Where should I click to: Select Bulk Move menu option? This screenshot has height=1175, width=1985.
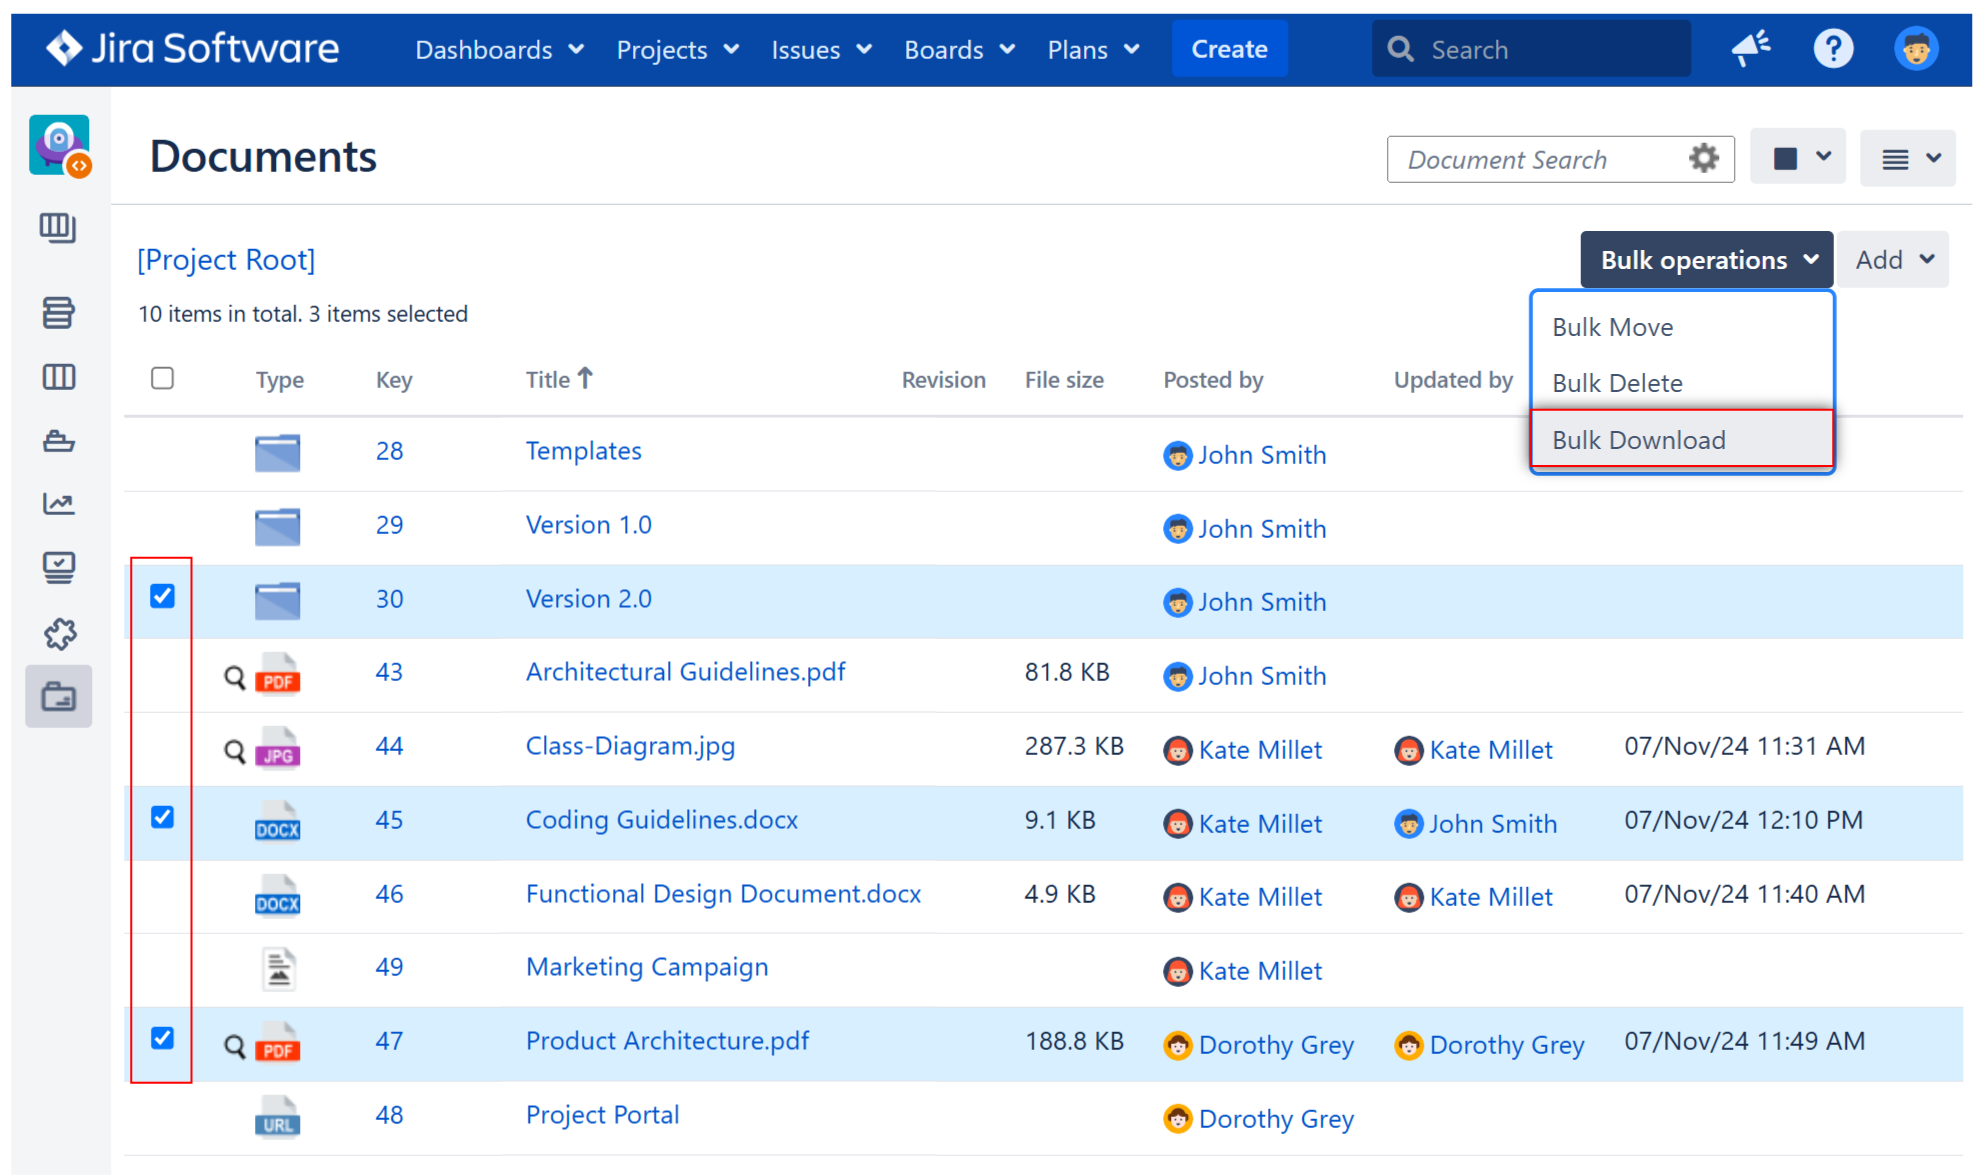point(1612,327)
